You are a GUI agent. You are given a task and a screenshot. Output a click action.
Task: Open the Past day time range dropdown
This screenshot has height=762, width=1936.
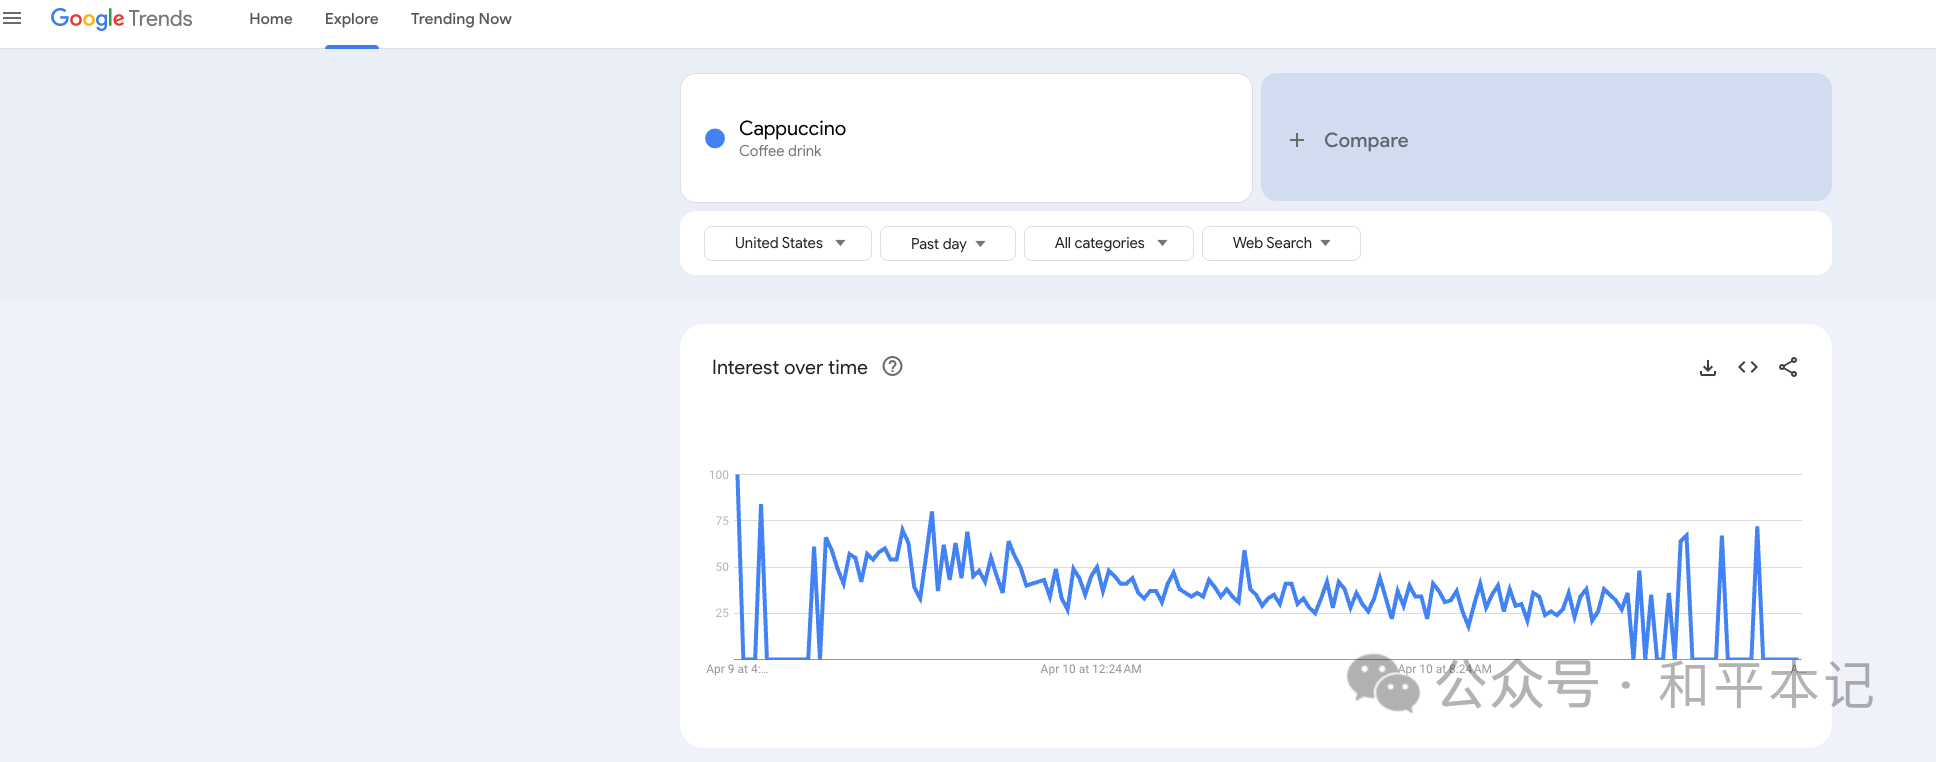point(948,243)
